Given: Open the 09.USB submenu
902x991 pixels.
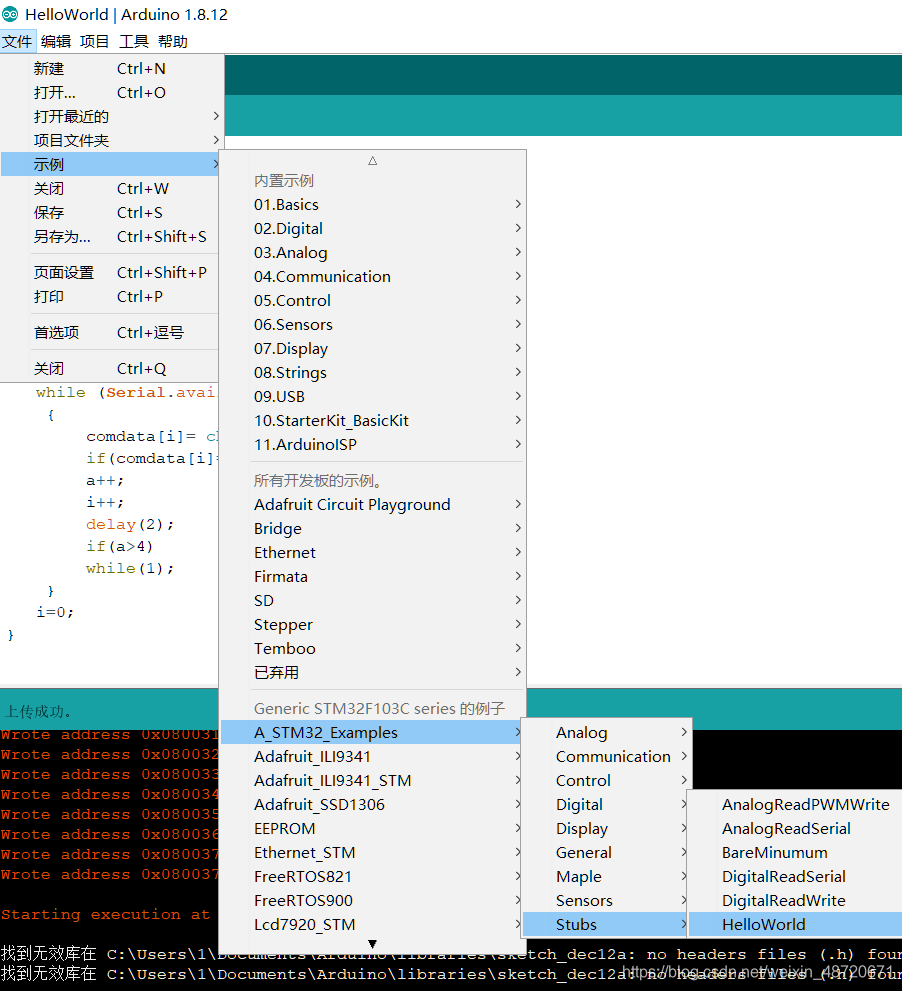Looking at the screenshot, I should 373,397.
